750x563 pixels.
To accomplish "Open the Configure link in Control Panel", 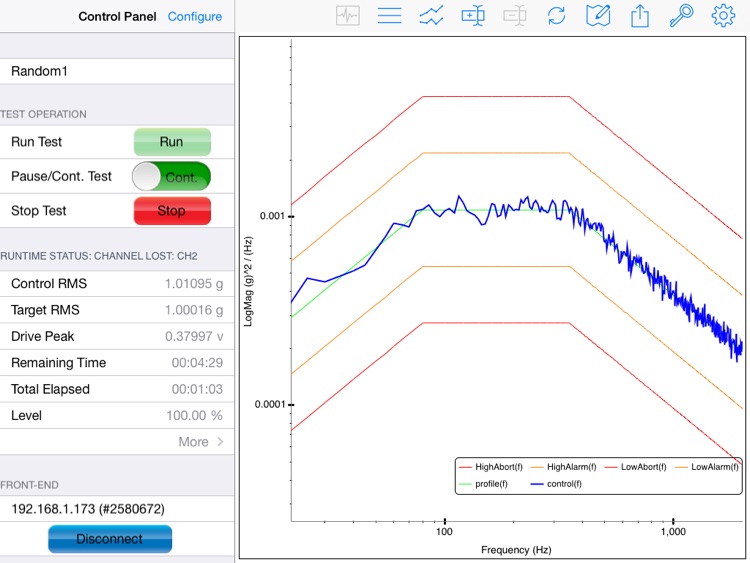I will tap(195, 17).
